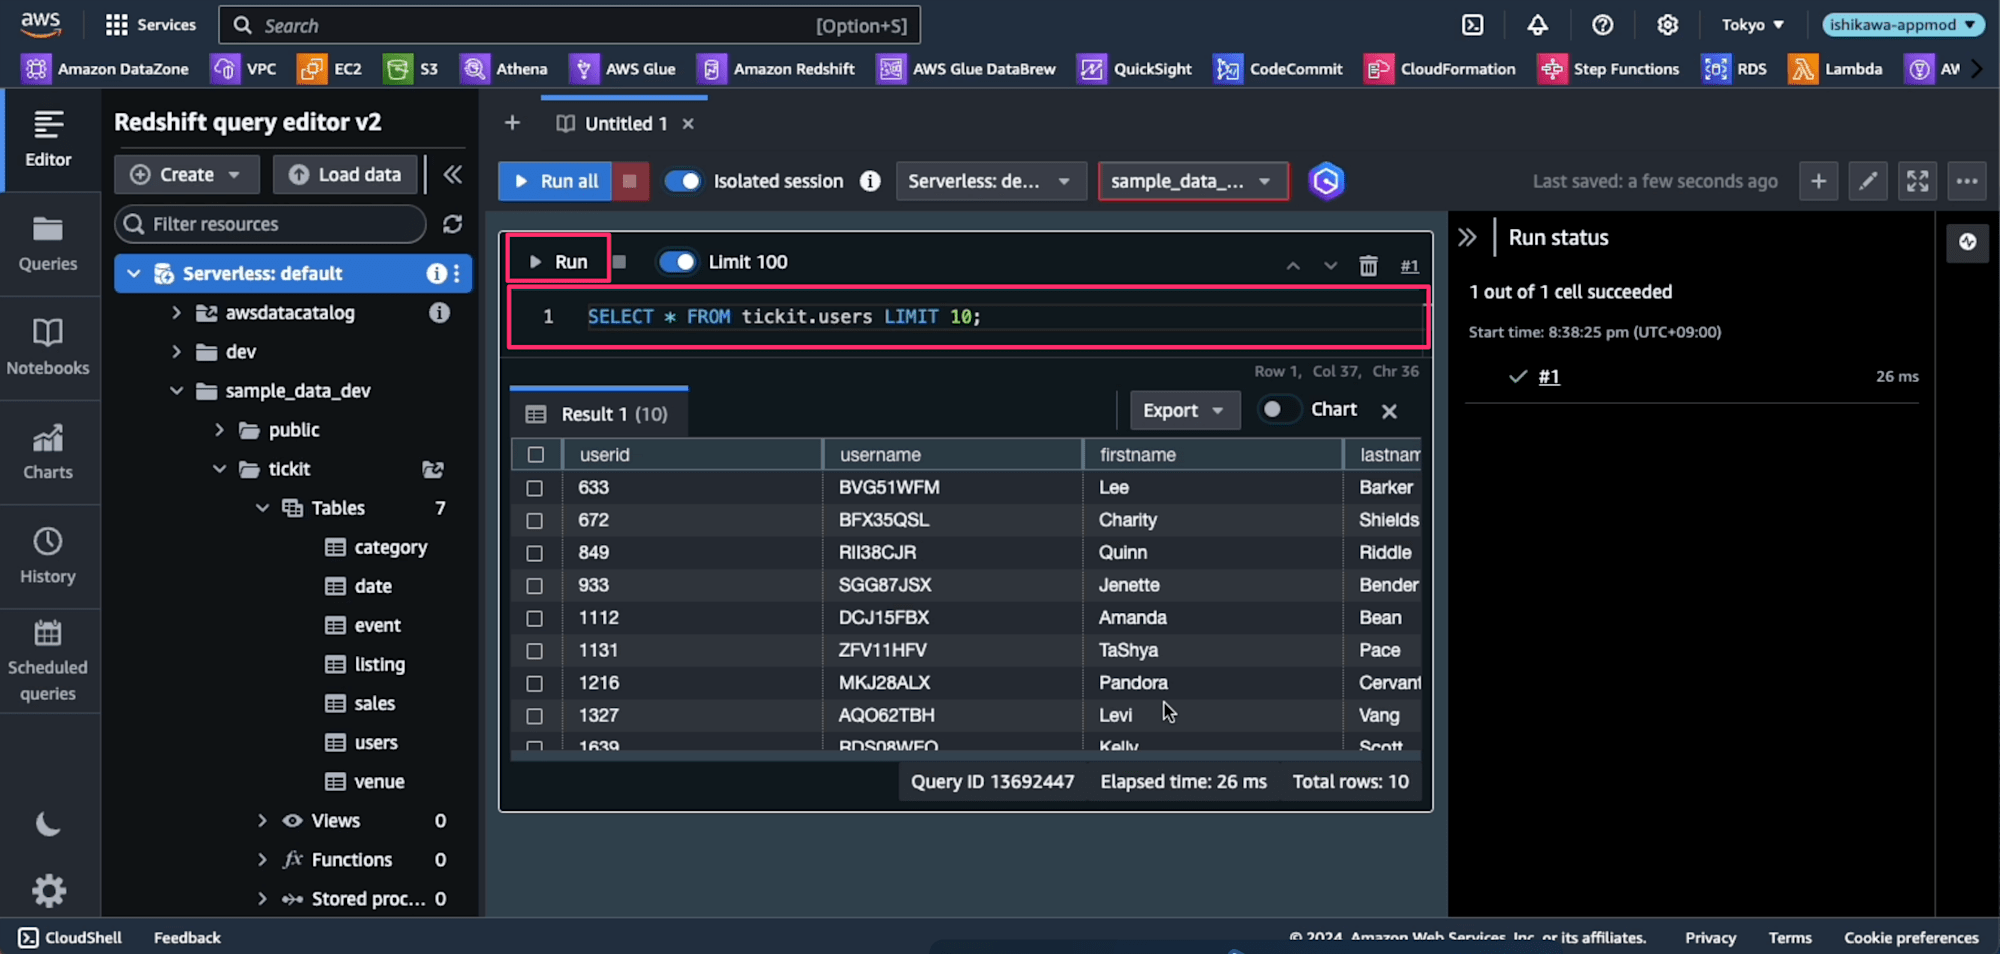
Task: Open Notebooks in the sidebar
Action: pyautogui.click(x=48, y=347)
